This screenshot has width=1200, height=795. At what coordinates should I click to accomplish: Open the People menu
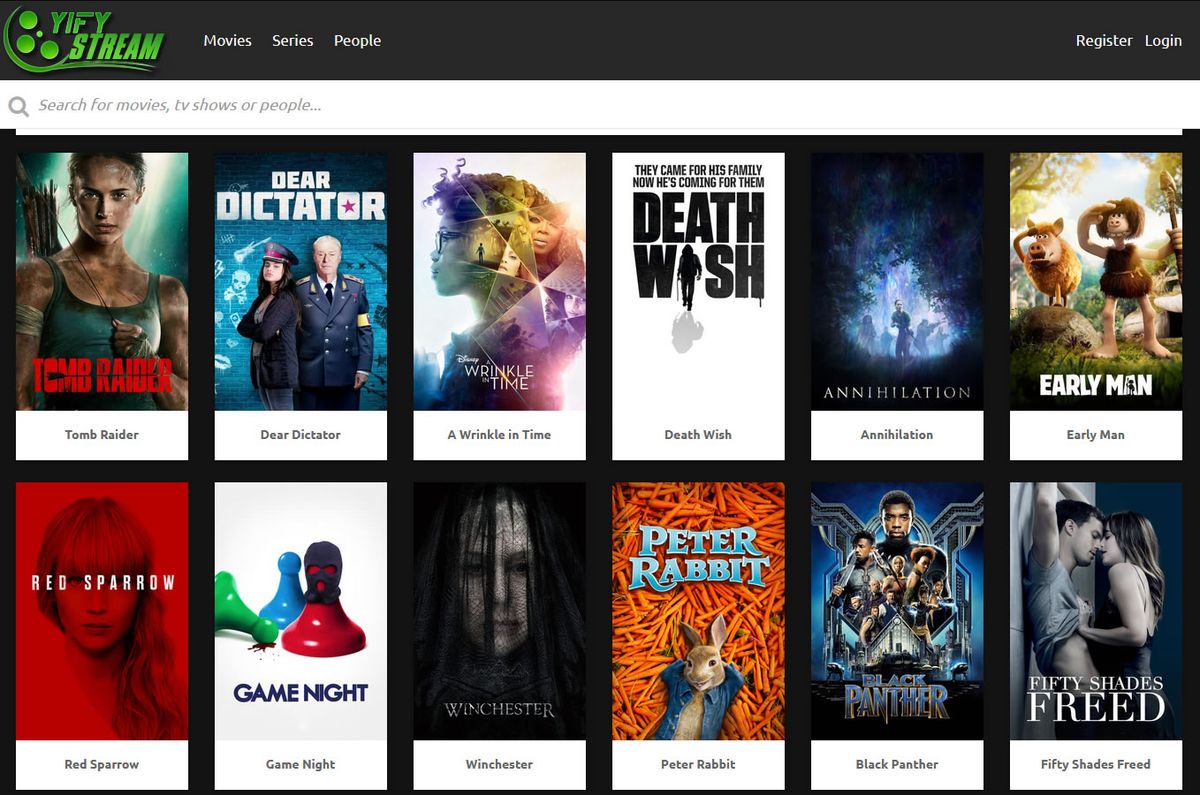point(357,41)
